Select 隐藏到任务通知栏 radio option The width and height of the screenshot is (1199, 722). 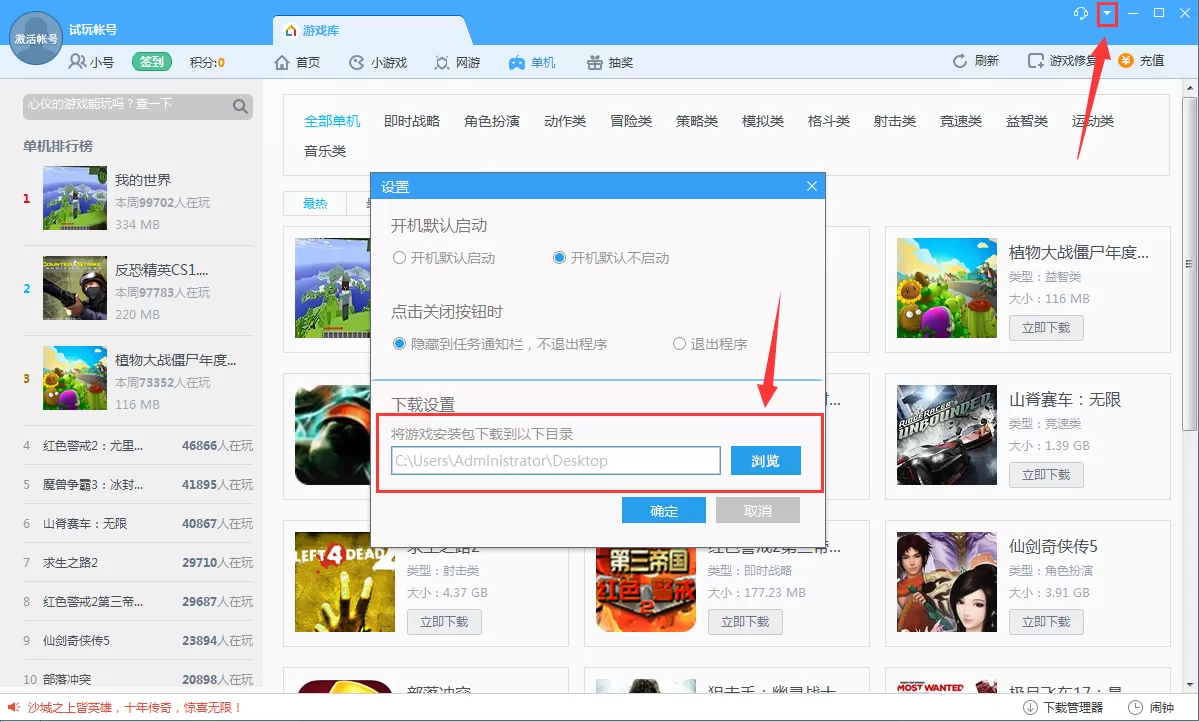point(399,344)
